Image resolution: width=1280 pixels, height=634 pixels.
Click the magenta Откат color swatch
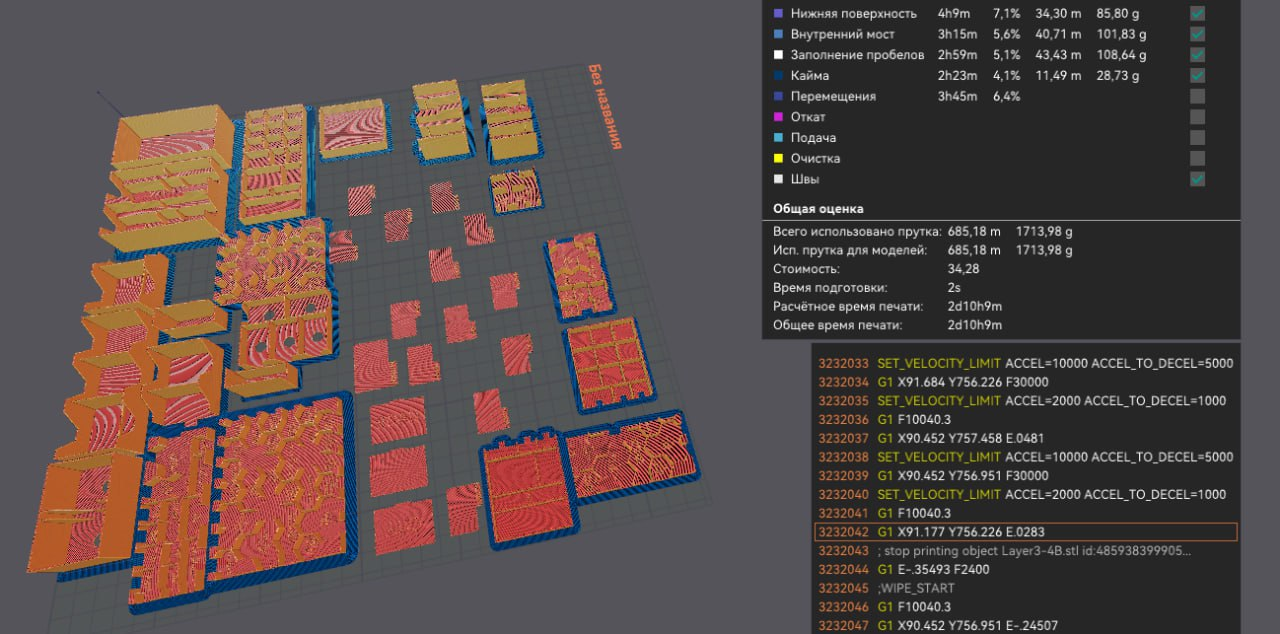(778, 117)
